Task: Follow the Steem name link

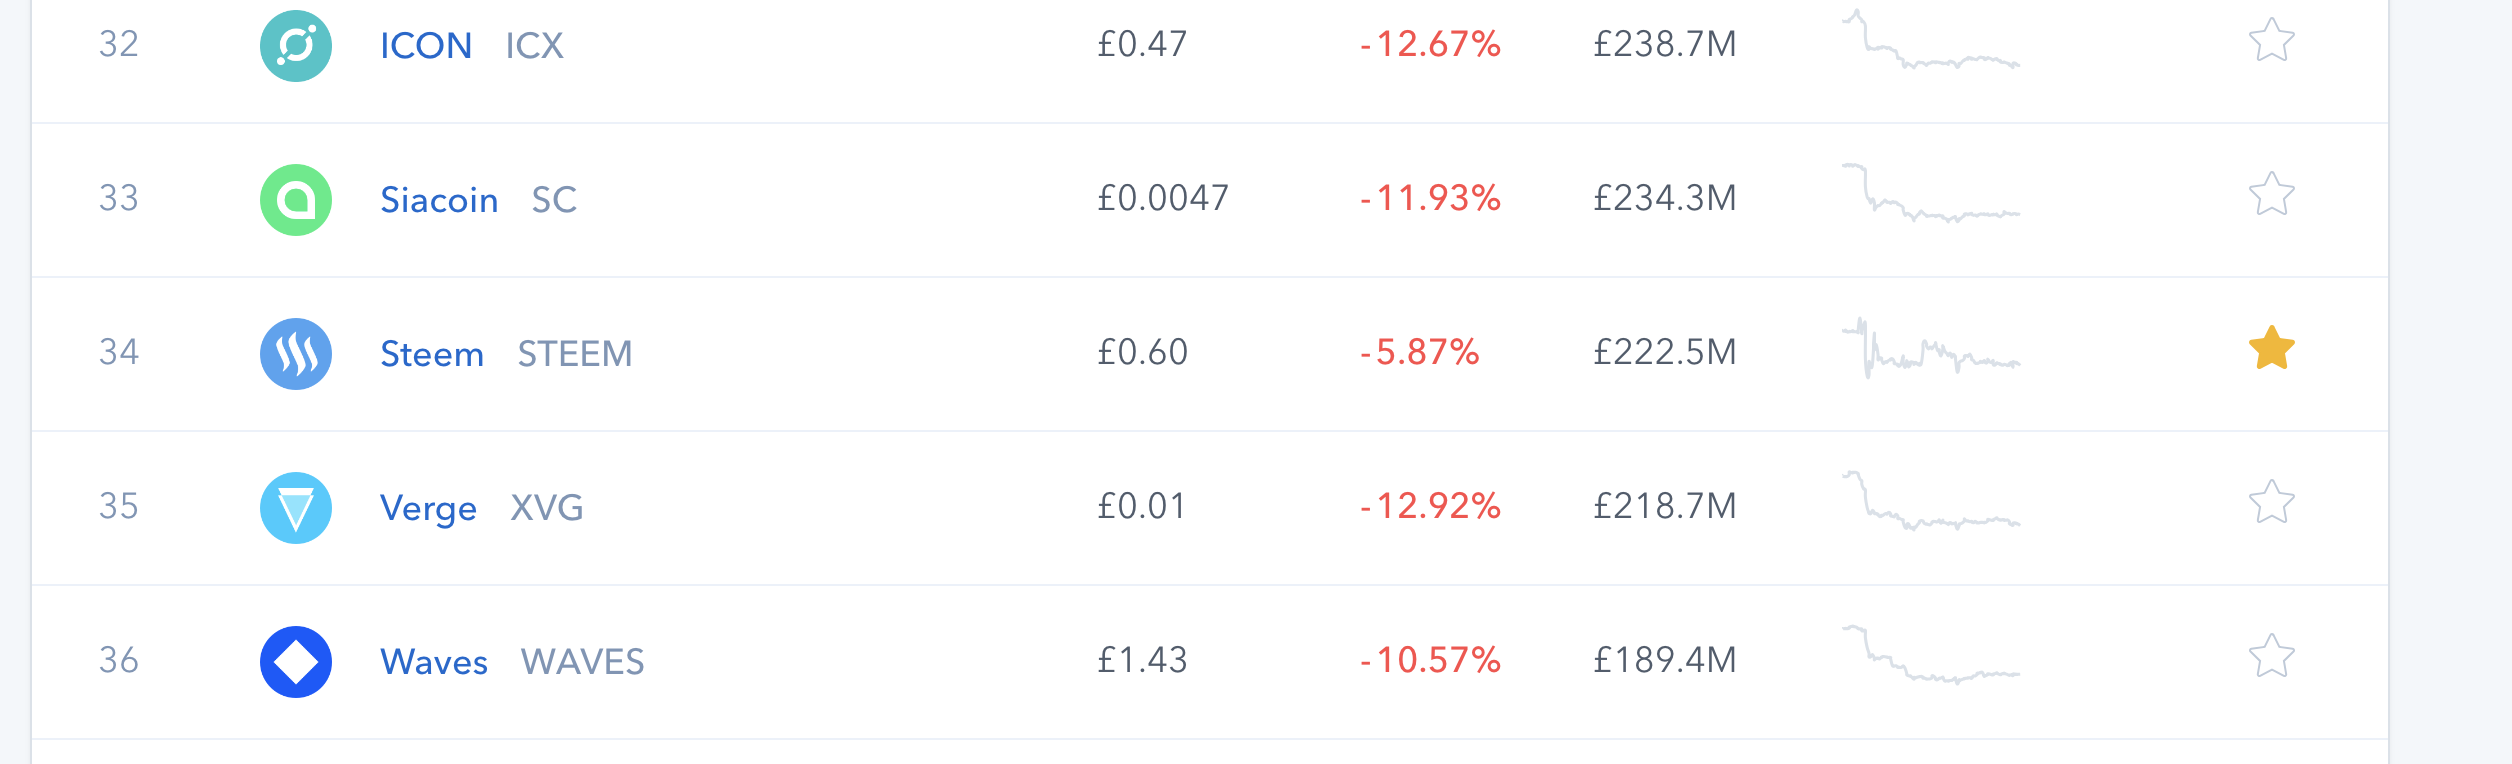Action: point(432,354)
